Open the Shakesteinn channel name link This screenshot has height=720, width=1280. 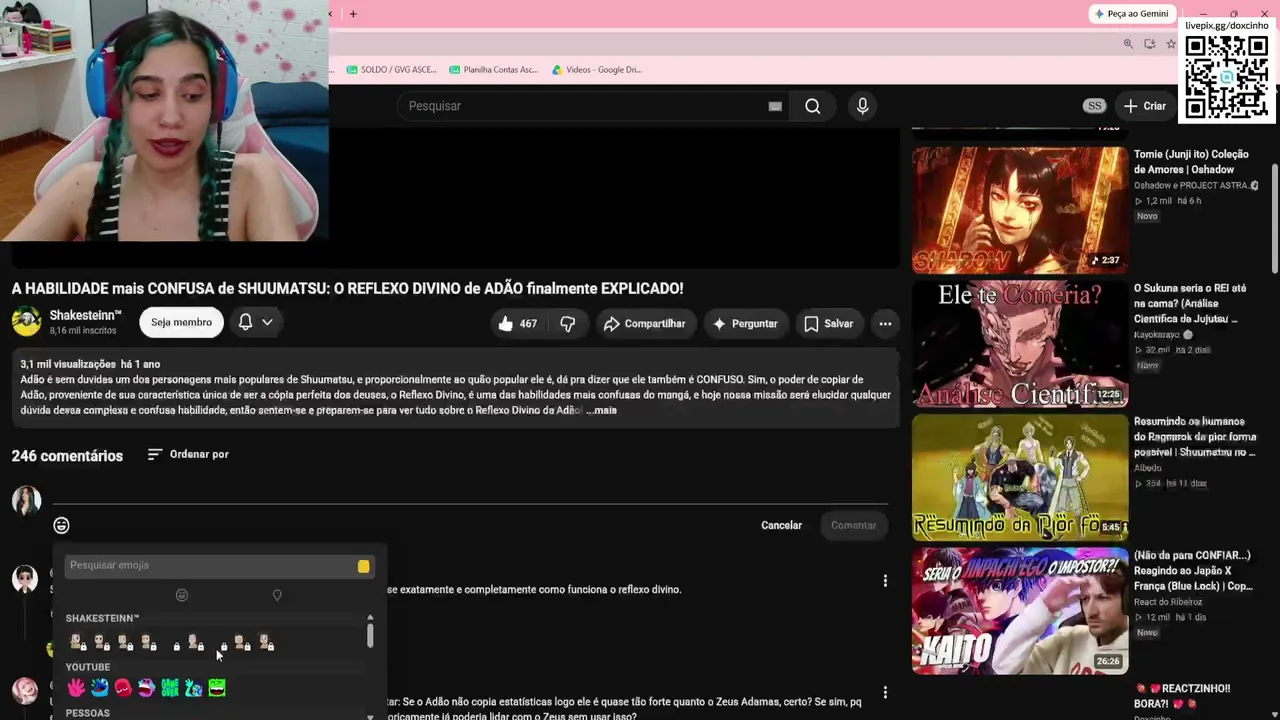tap(85, 315)
